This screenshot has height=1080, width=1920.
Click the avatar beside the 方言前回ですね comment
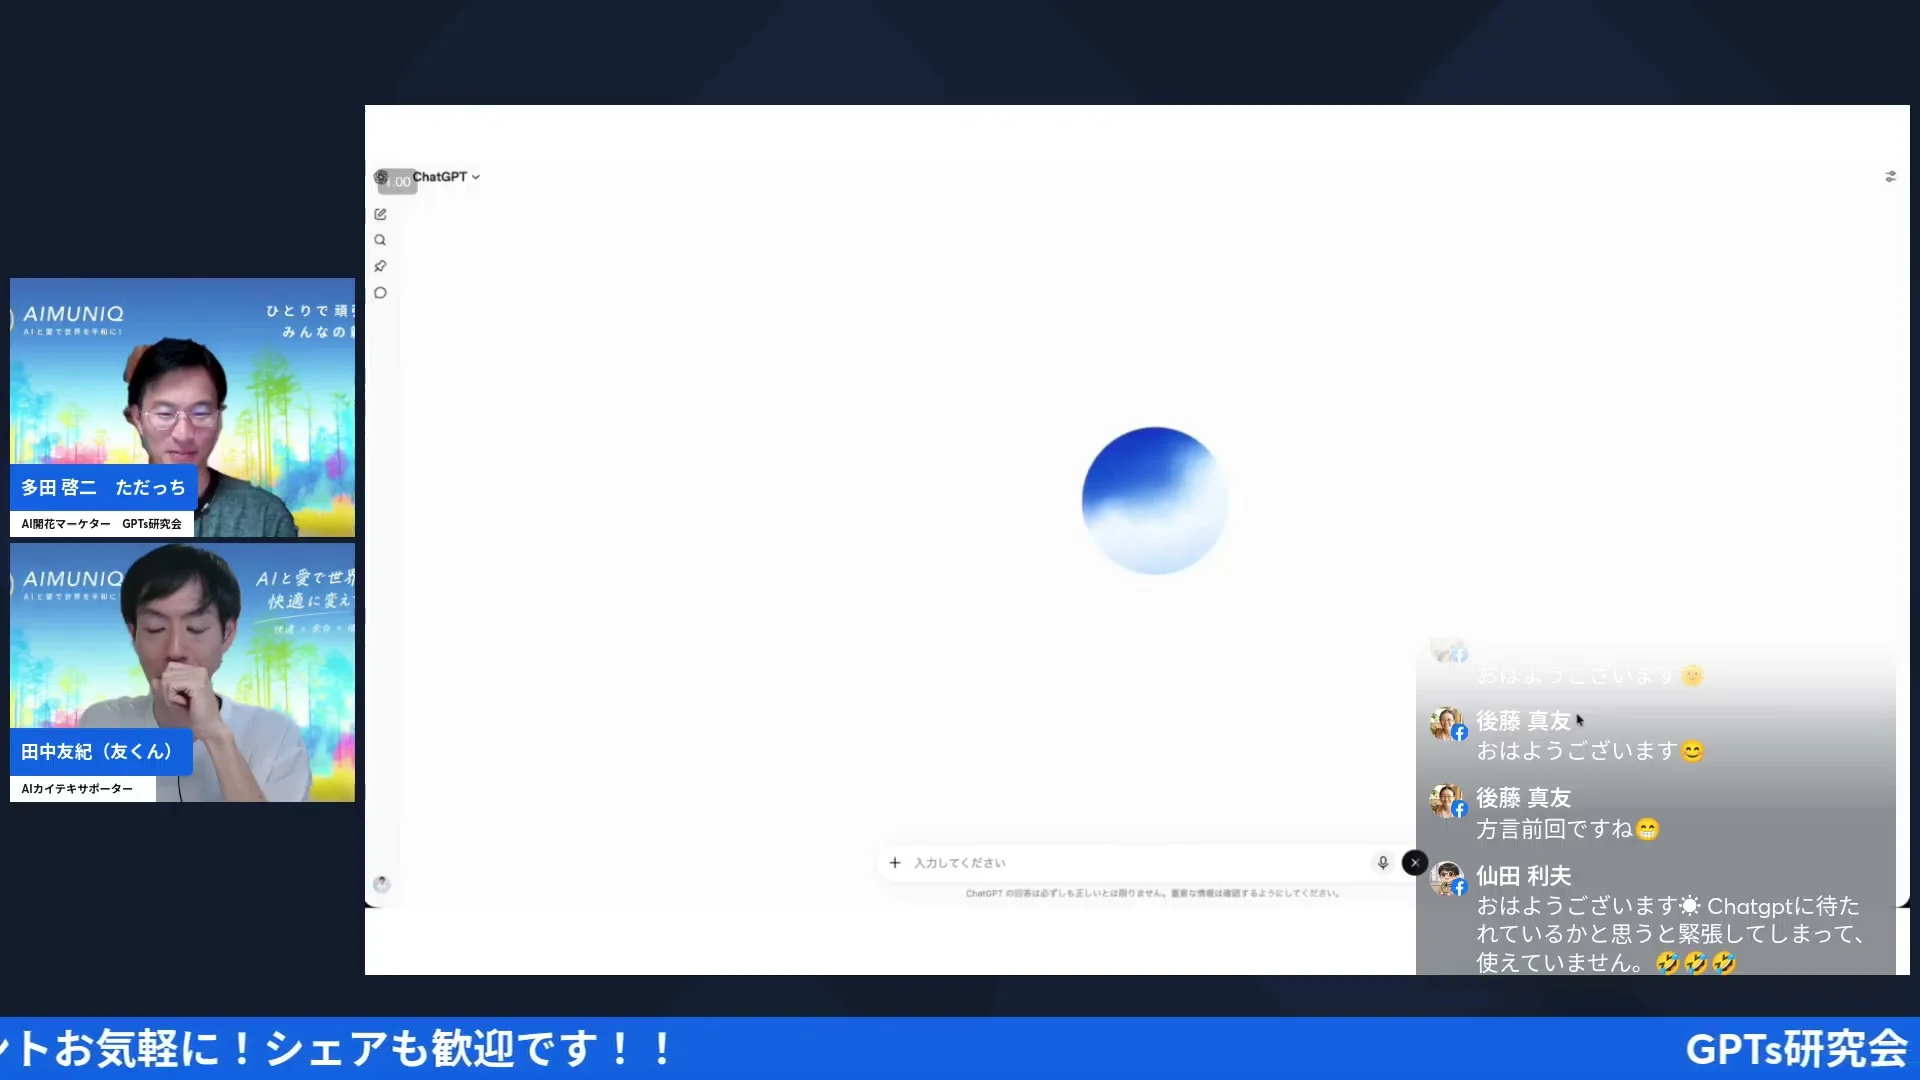pyautogui.click(x=1447, y=800)
